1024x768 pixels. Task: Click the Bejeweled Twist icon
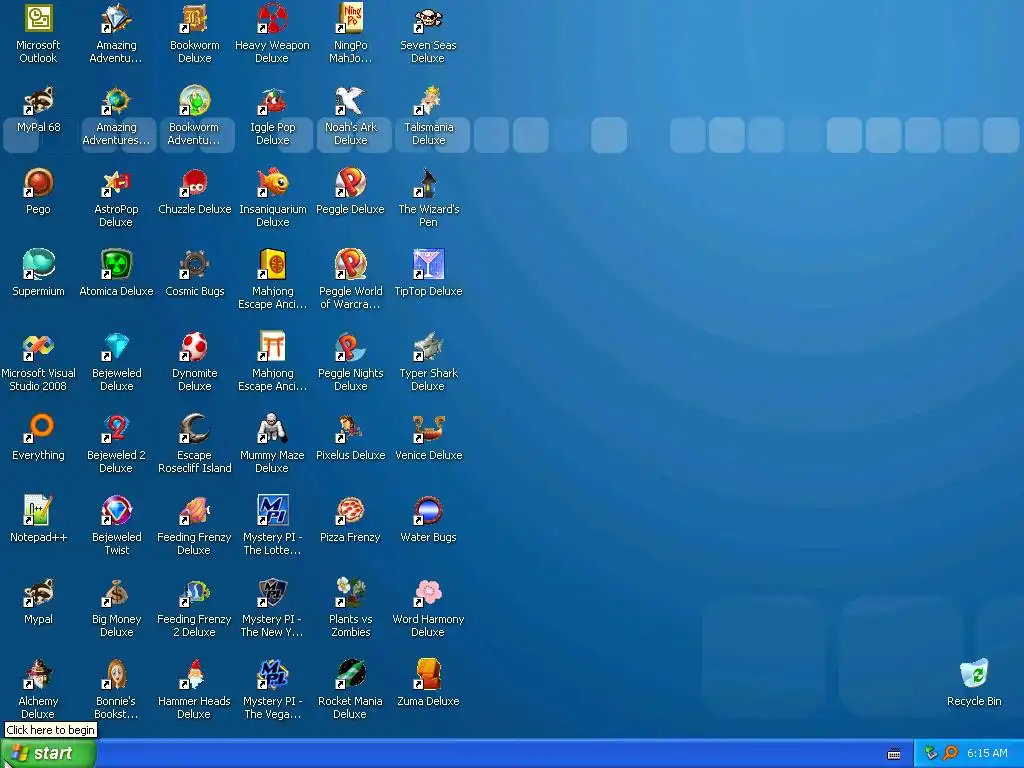(x=116, y=510)
